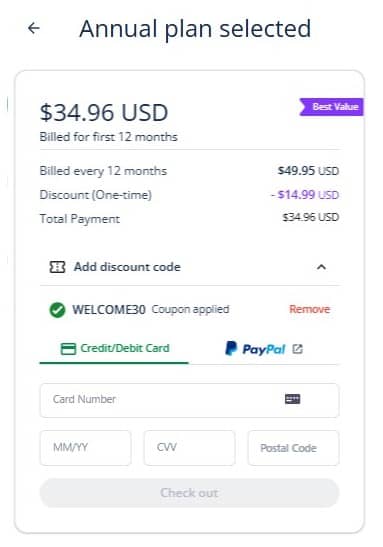
Task: Remove the WELCOME30 coupon
Action: tap(309, 309)
